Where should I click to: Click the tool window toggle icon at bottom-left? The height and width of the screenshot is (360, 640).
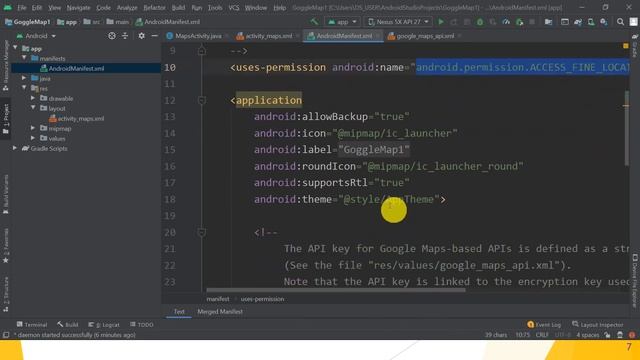click(x=6, y=335)
